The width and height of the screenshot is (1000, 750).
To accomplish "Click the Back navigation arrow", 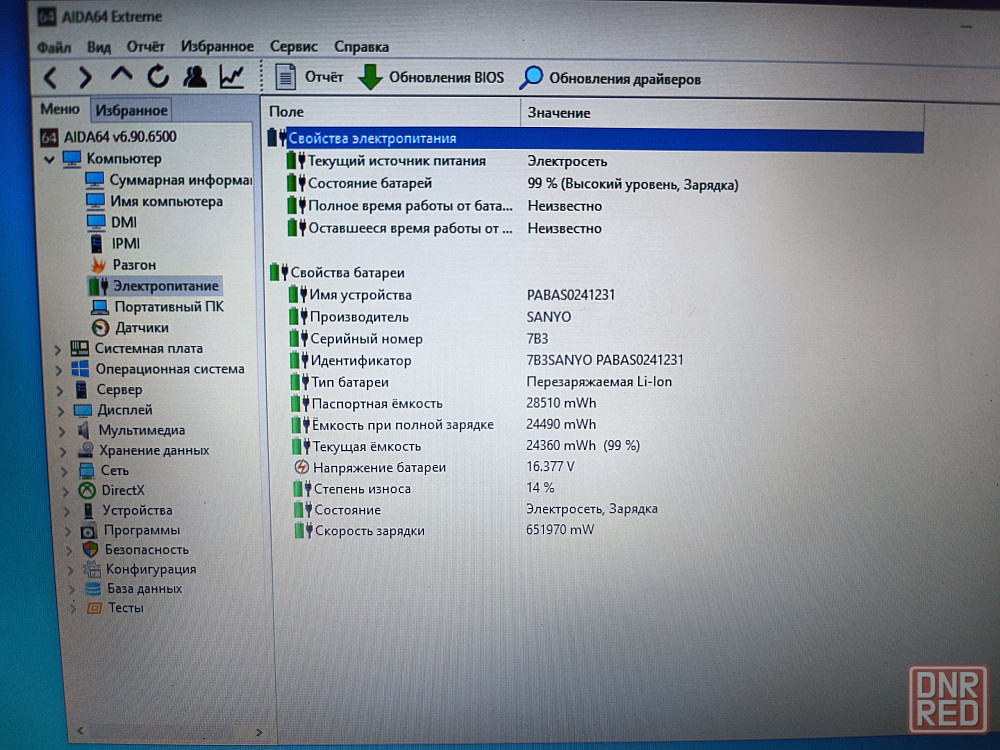I will tap(50, 77).
